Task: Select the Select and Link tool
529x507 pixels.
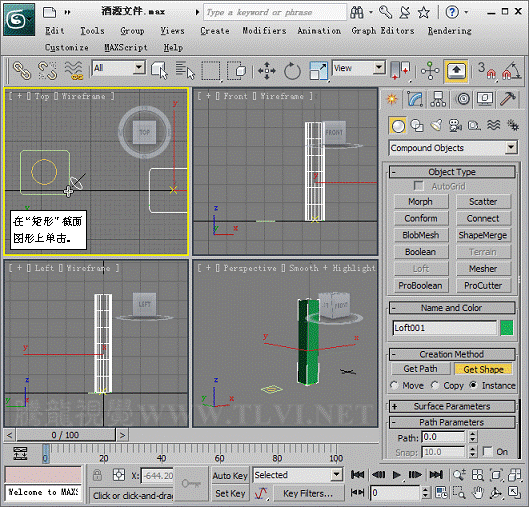Action: [22, 71]
